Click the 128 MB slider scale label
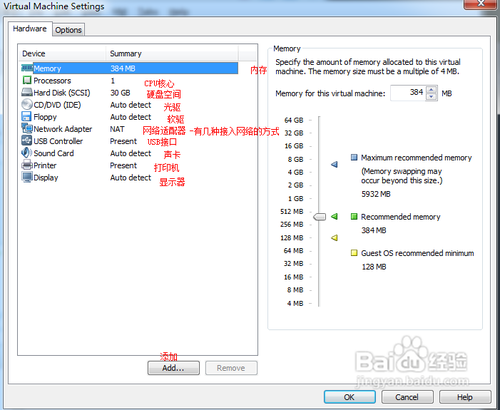This screenshot has height=410, width=500. (292, 238)
